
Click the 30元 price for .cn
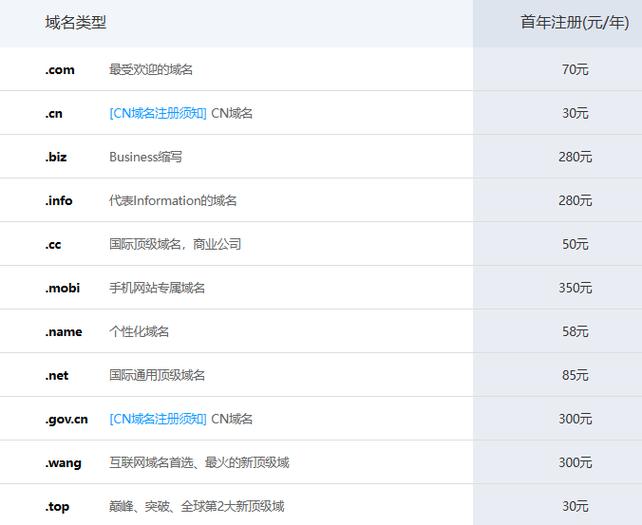[x=575, y=113]
